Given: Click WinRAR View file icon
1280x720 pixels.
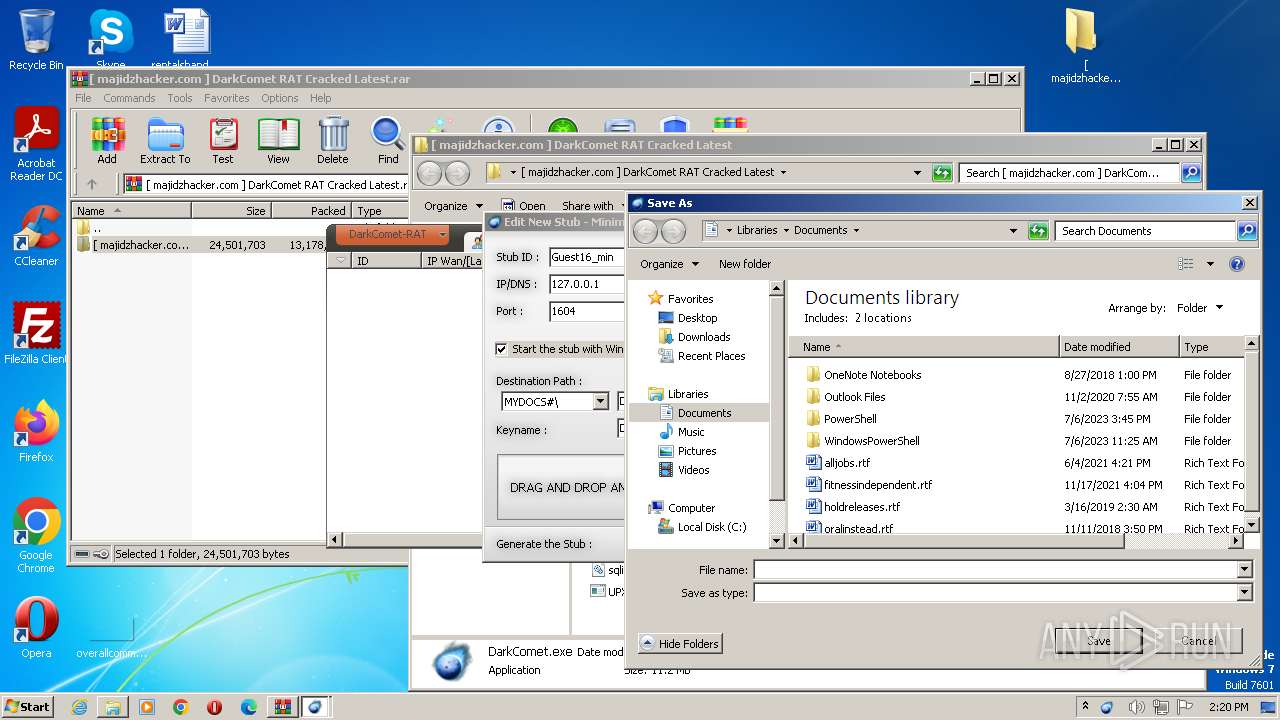Looking at the screenshot, I should (278, 140).
